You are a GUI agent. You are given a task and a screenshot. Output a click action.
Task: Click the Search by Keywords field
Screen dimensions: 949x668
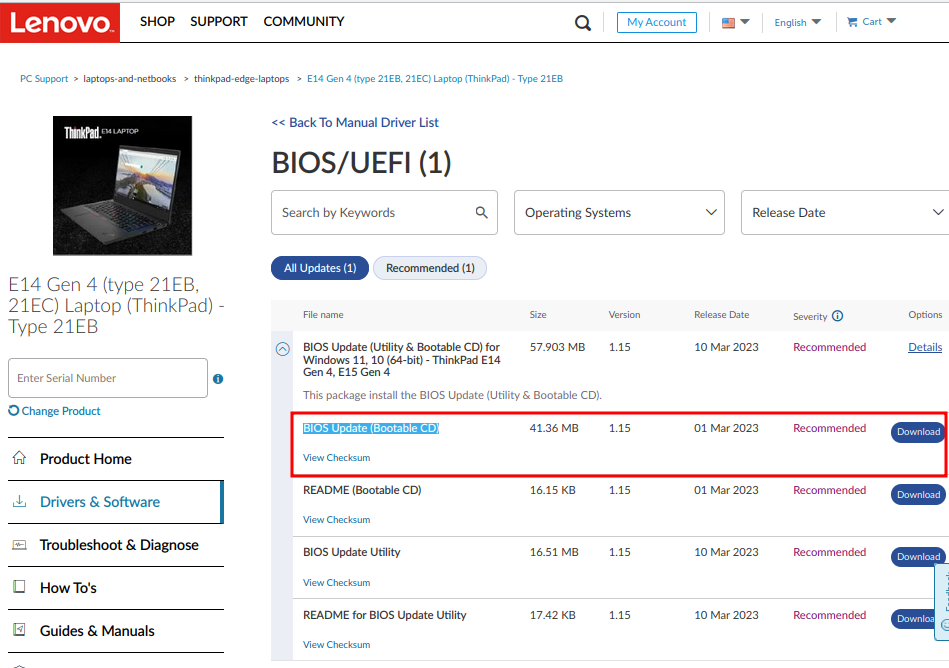pos(384,212)
